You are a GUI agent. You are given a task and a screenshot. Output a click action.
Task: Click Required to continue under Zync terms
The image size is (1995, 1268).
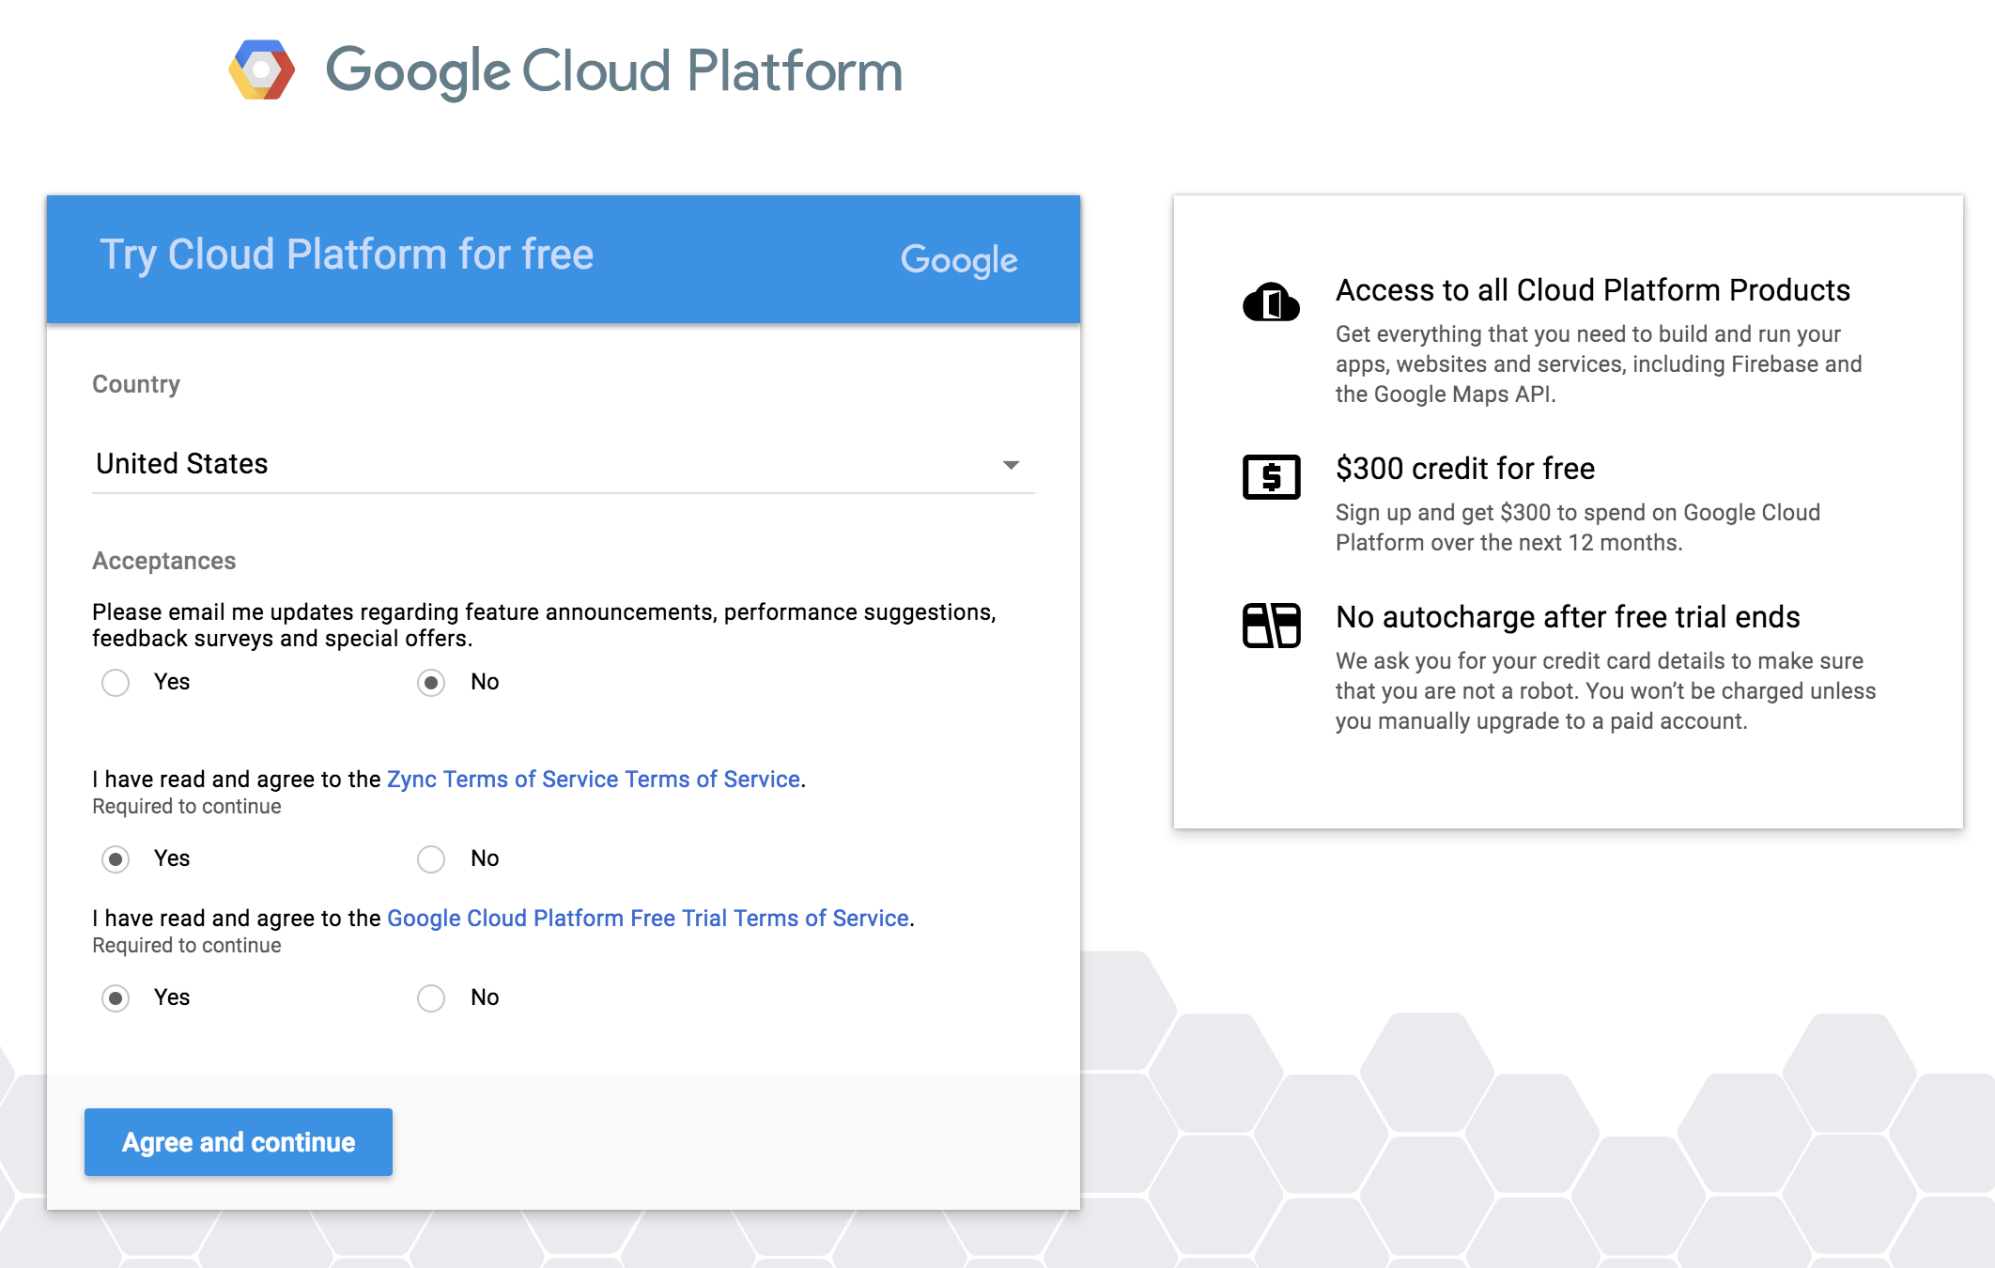[x=187, y=806]
